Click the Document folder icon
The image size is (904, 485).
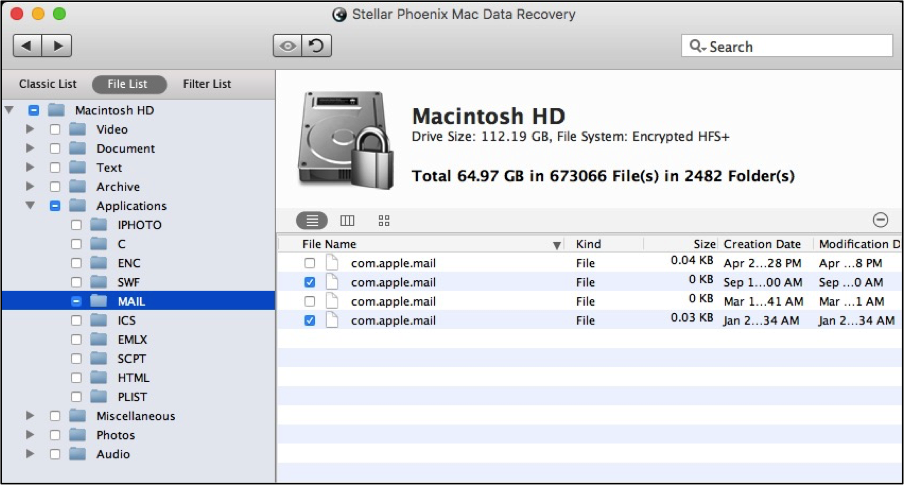[77, 148]
